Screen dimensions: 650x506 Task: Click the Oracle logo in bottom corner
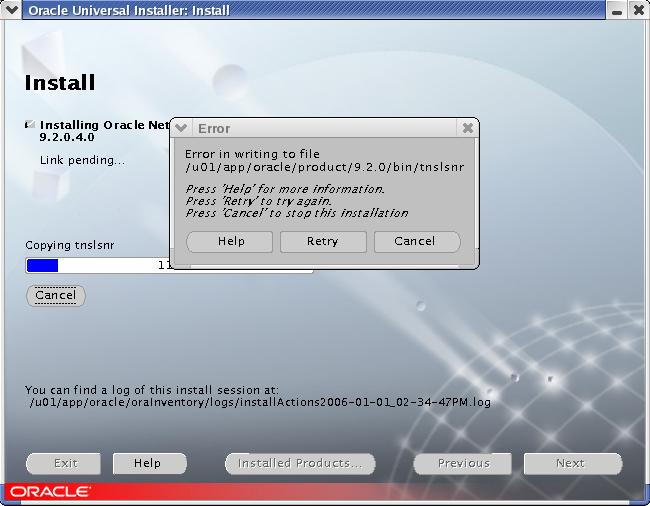pos(48,492)
